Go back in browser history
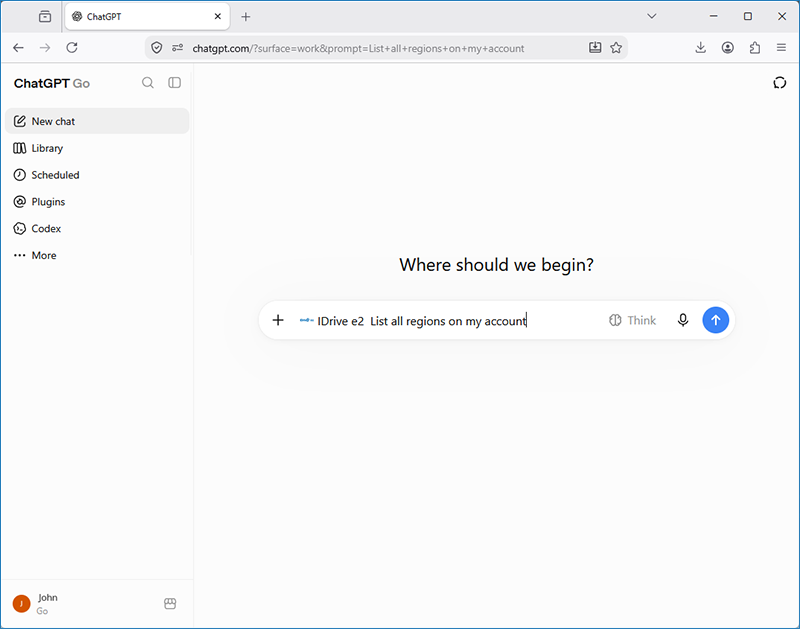Viewport: 800px width, 629px height. pyautogui.click(x=18, y=48)
